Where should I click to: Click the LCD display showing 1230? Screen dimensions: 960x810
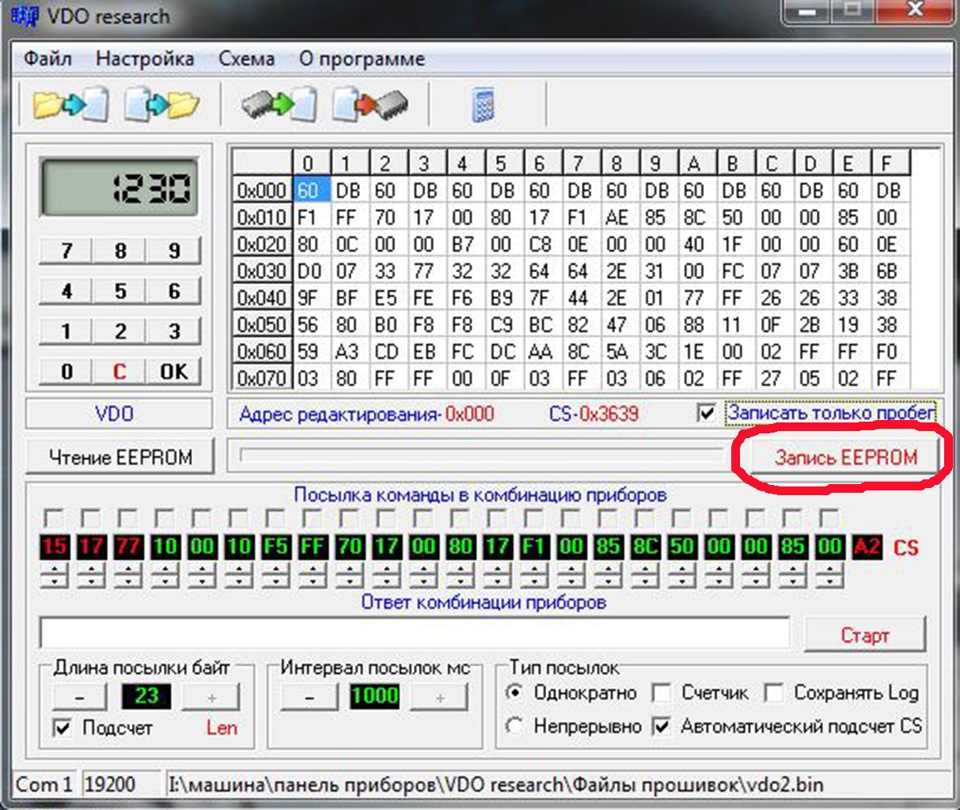[119, 187]
